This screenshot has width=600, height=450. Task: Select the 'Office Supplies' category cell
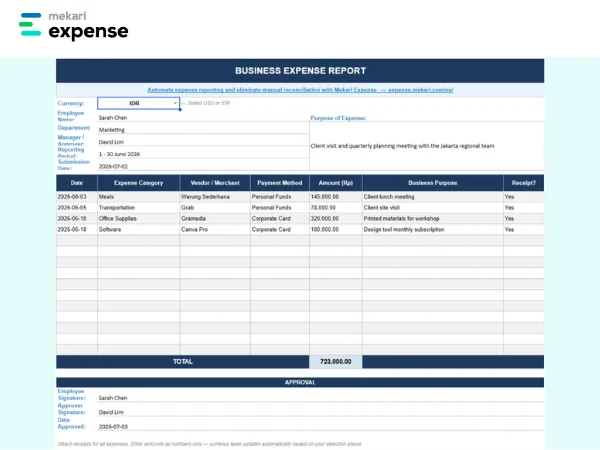coord(139,218)
